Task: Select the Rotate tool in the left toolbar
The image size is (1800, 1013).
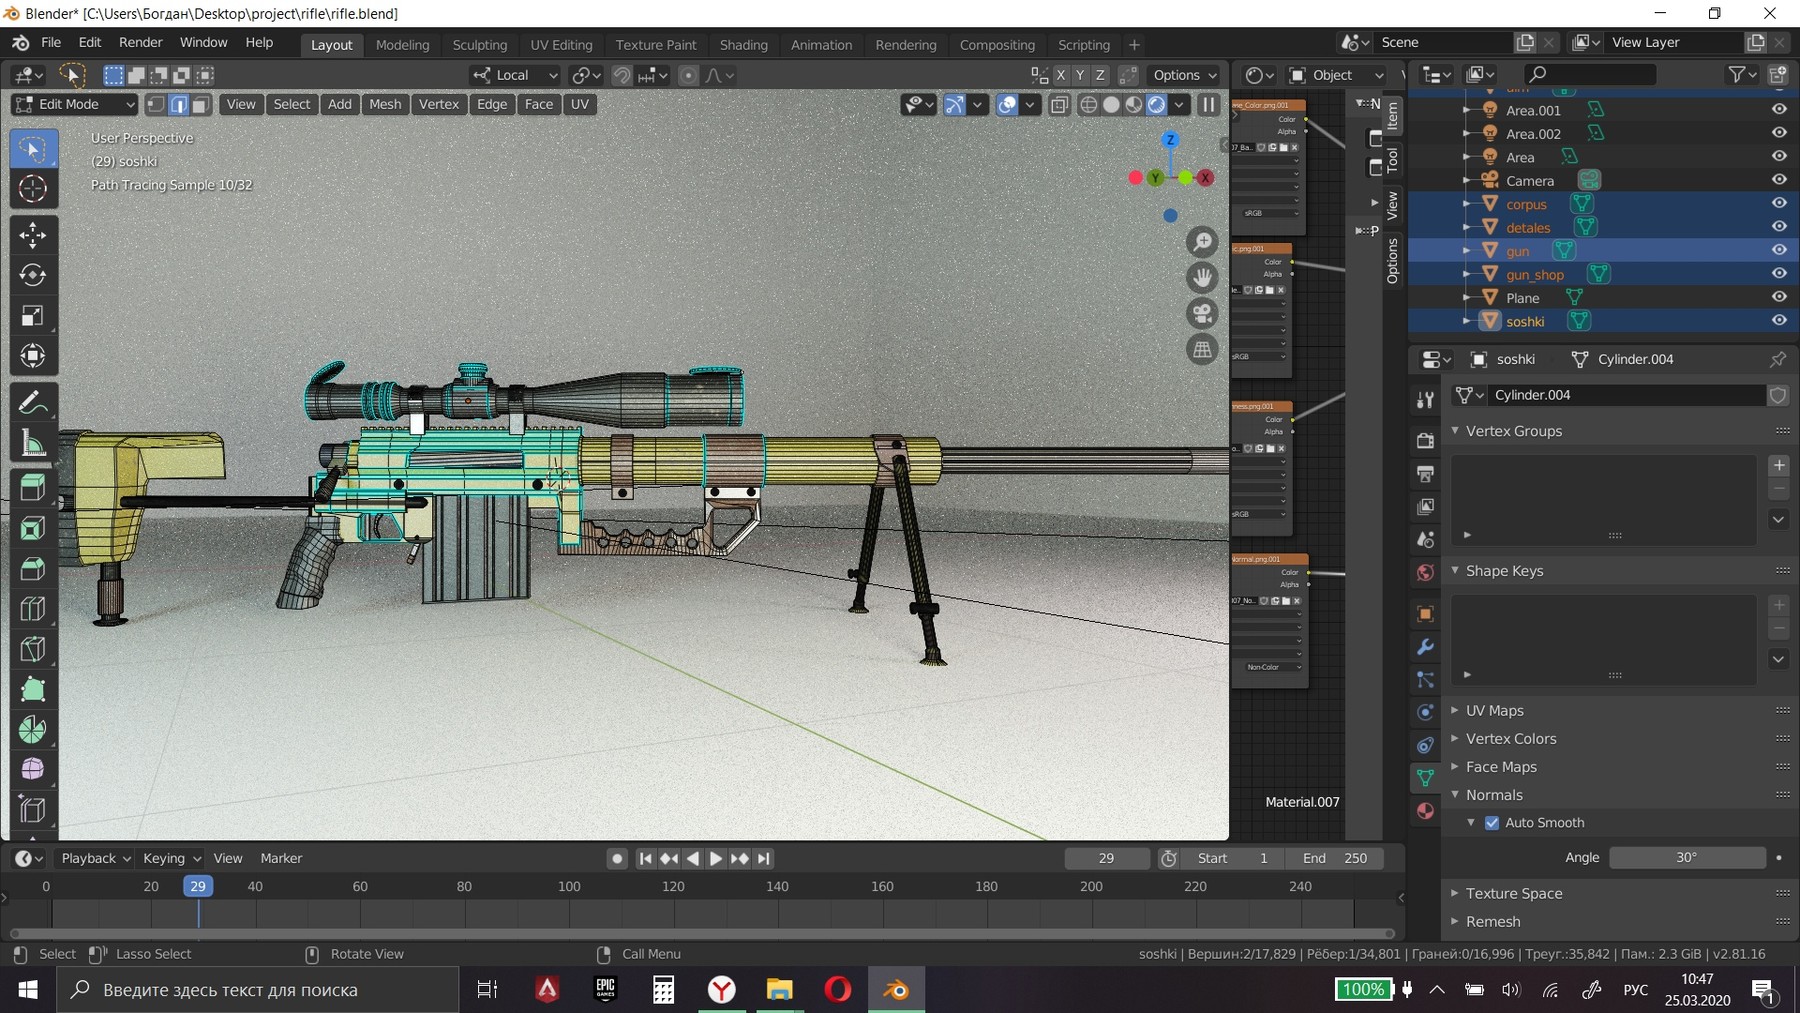Action: 32,275
